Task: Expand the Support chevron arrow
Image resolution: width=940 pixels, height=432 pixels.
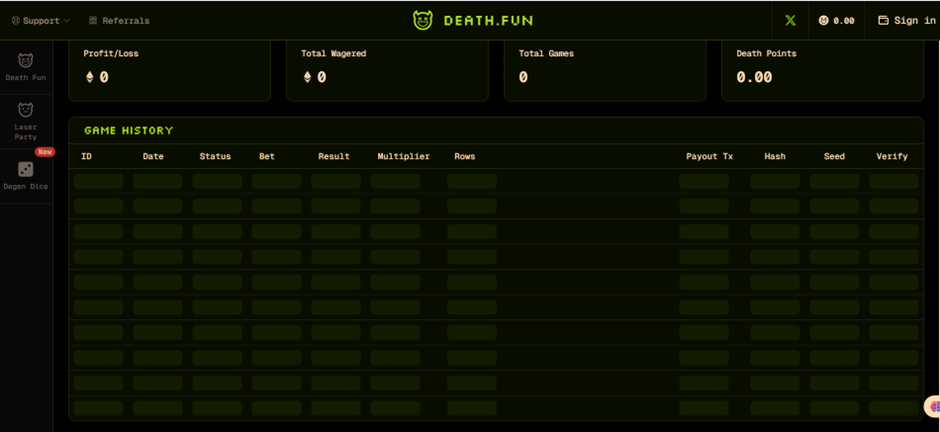Action: point(67,20)
